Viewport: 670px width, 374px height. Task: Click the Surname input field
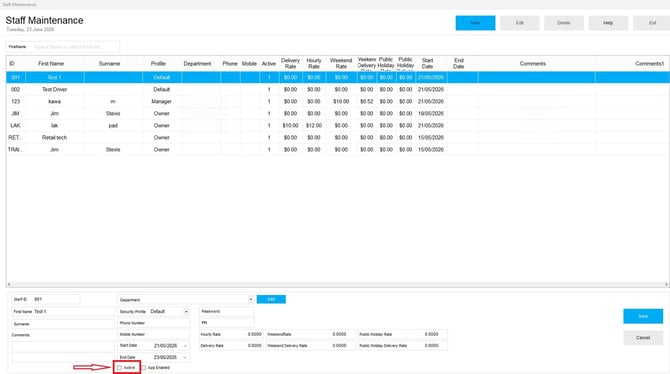pos(63,324)
